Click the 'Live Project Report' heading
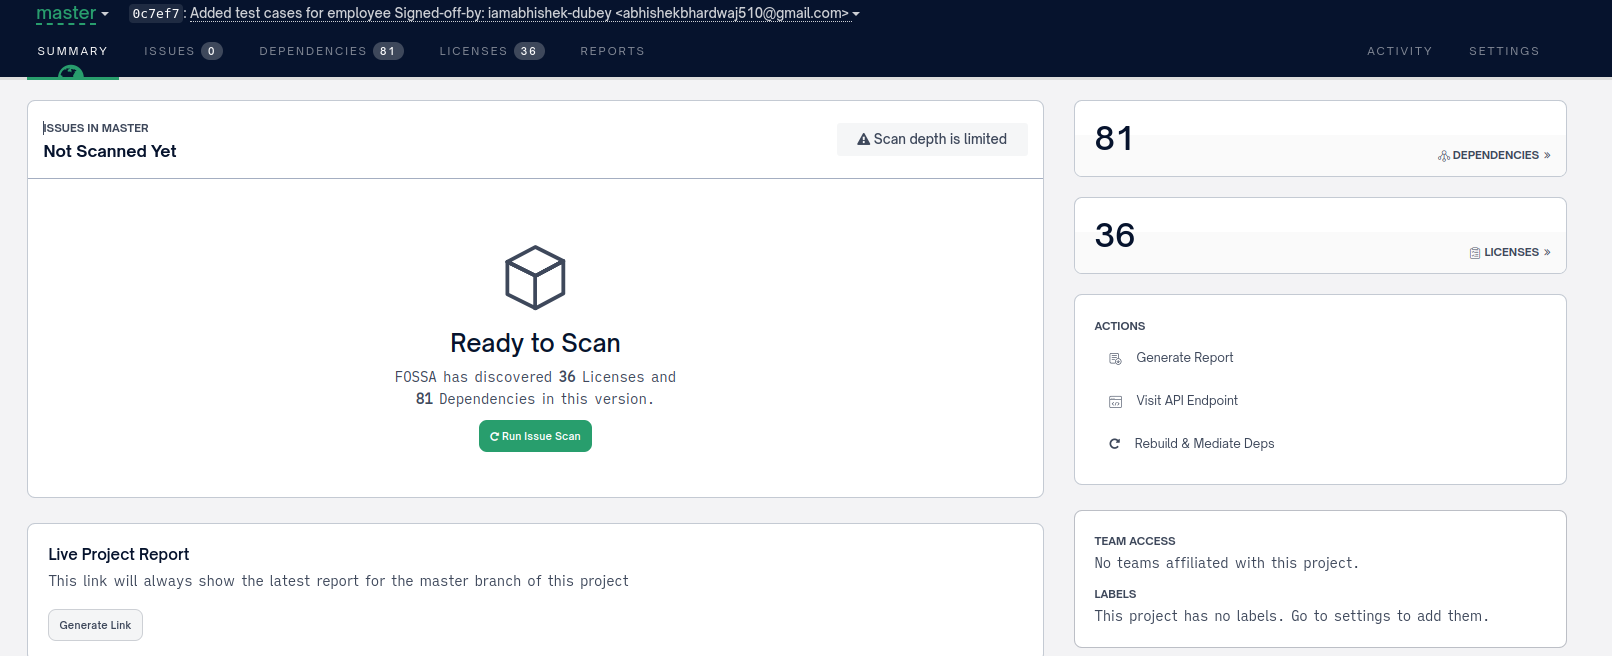Viewport: 1612px width, 656px height. pos(119,554)
